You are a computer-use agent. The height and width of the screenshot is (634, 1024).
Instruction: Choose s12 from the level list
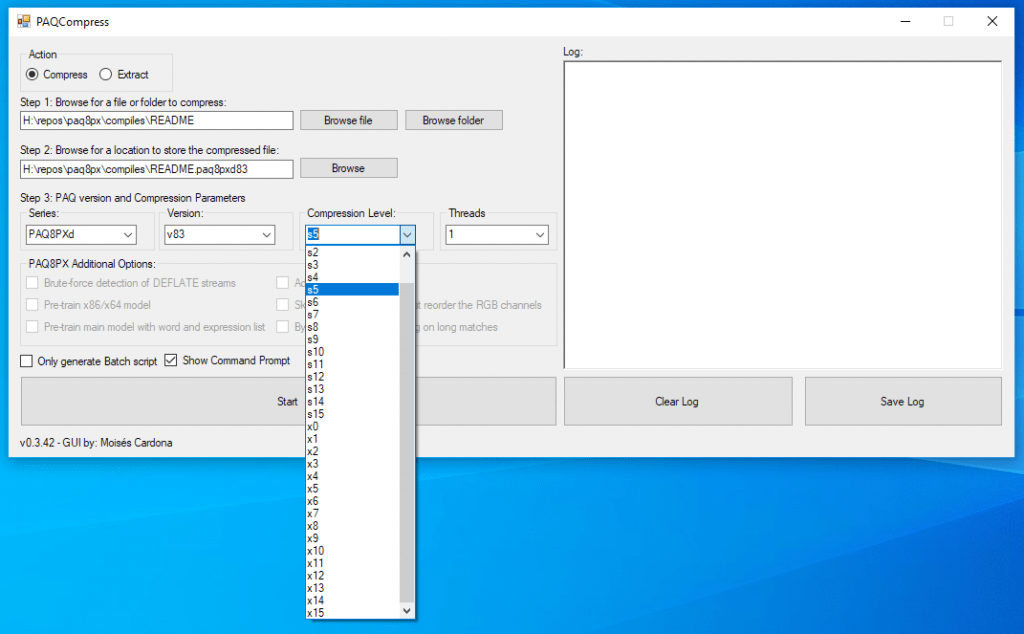point(353,377)
